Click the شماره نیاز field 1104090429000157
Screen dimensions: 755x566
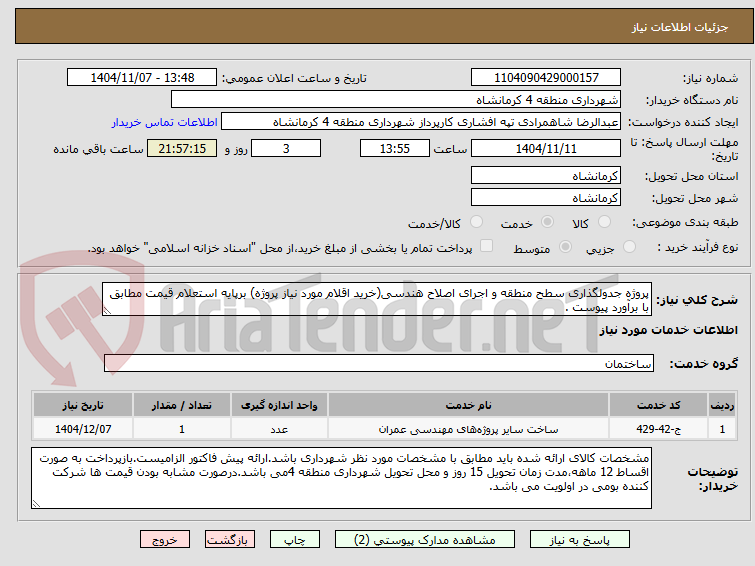click(546, 78)
